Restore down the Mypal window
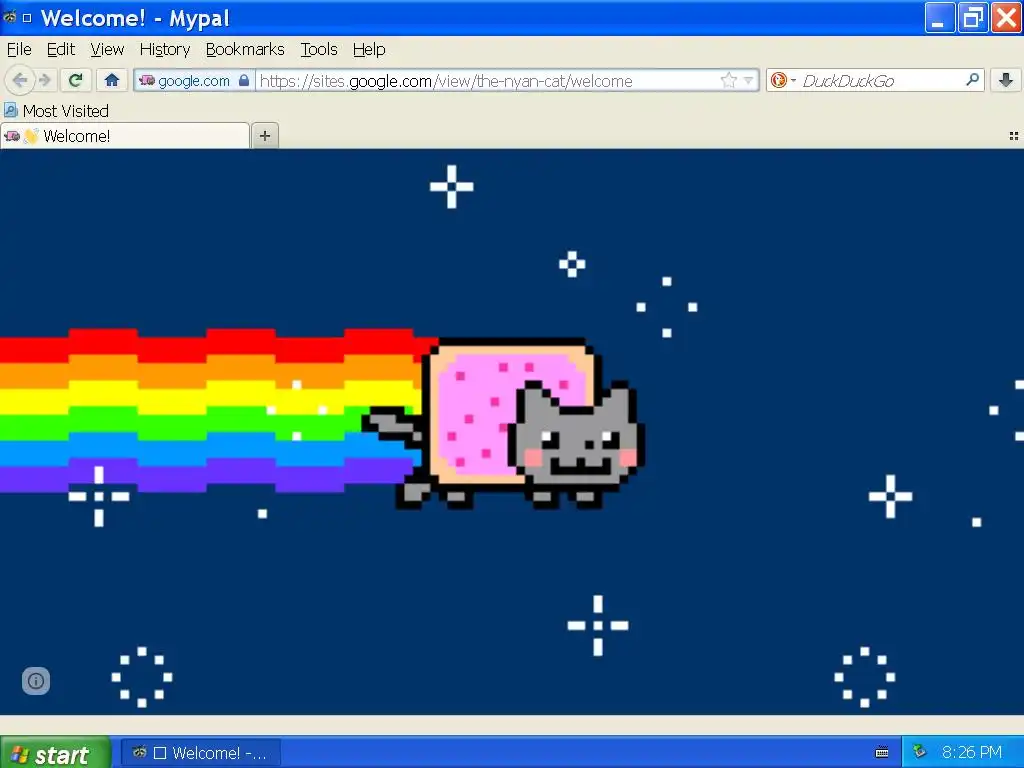1024x768 pixels. (x=973, y=18)
